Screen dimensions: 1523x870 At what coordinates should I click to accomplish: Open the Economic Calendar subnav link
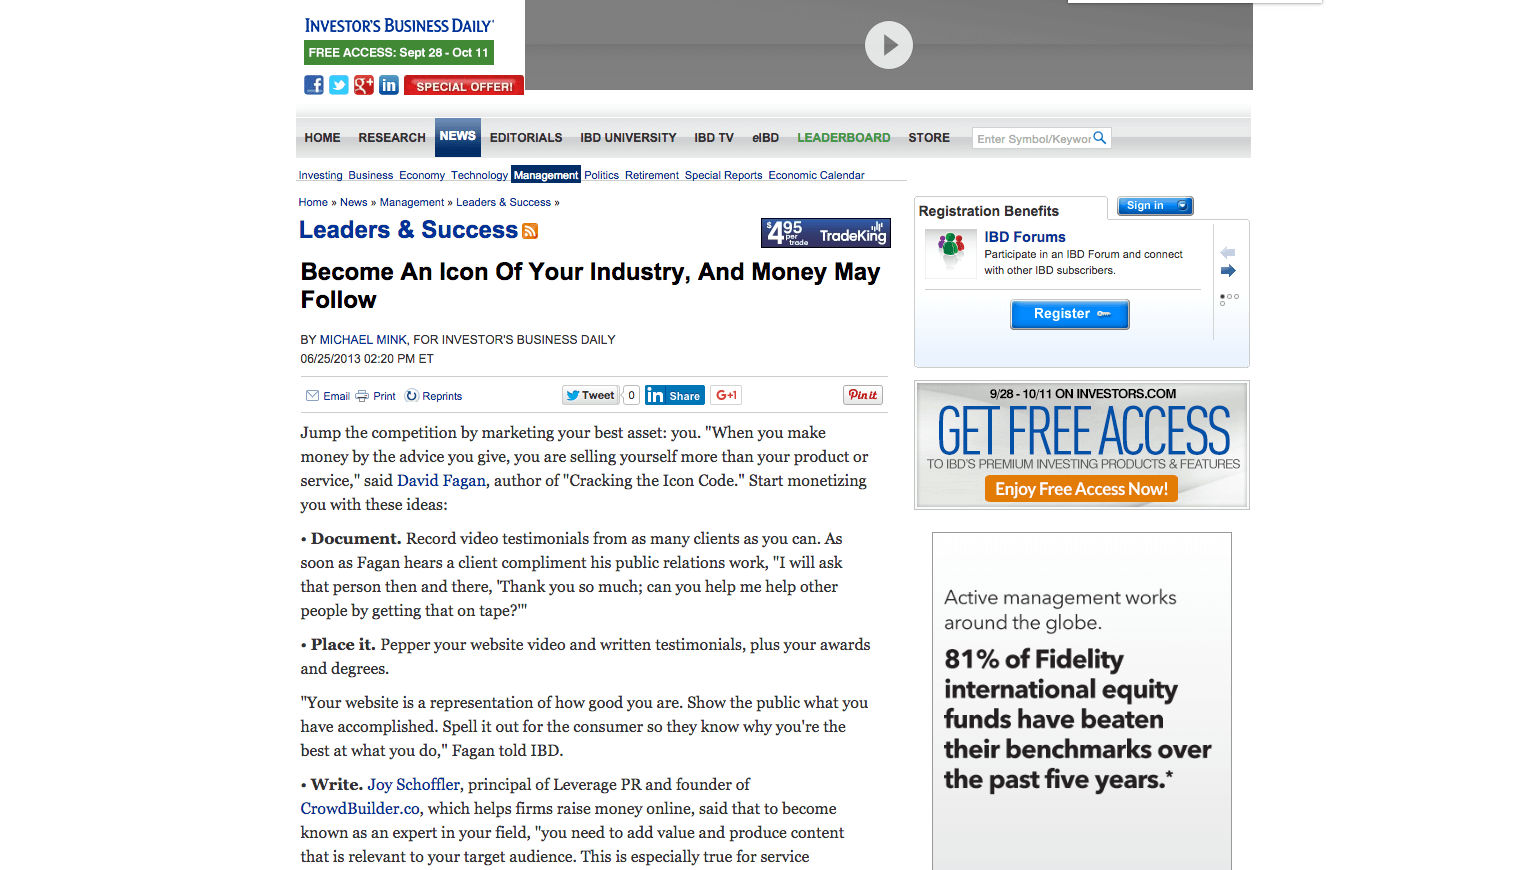(816, 175)
